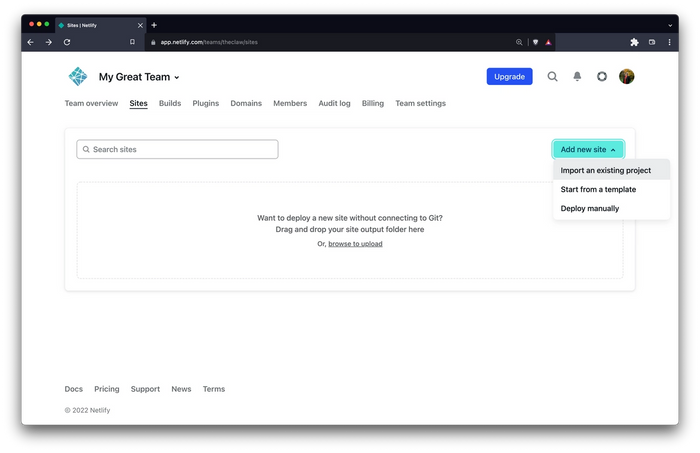The width and height of the screenshot is (700, 453).
Task: Click the browser forward arrow
Action: click(49, 42)
